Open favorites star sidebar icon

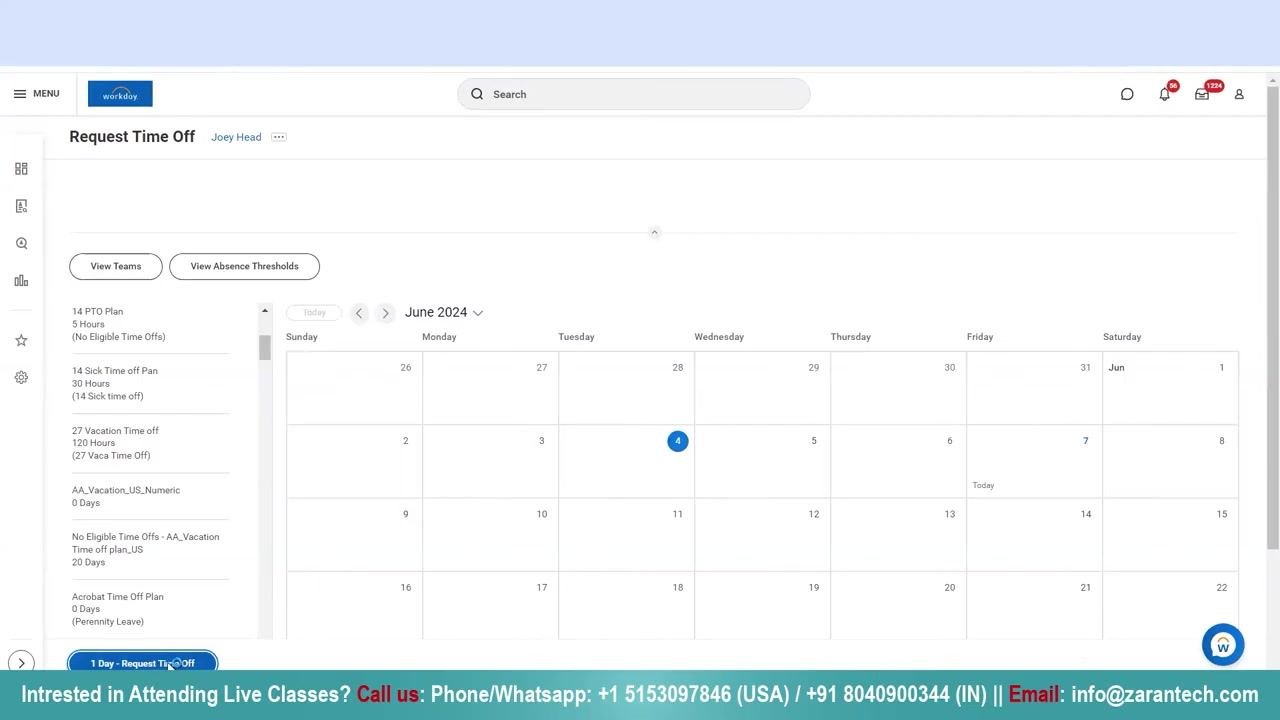tap(21, 341)
